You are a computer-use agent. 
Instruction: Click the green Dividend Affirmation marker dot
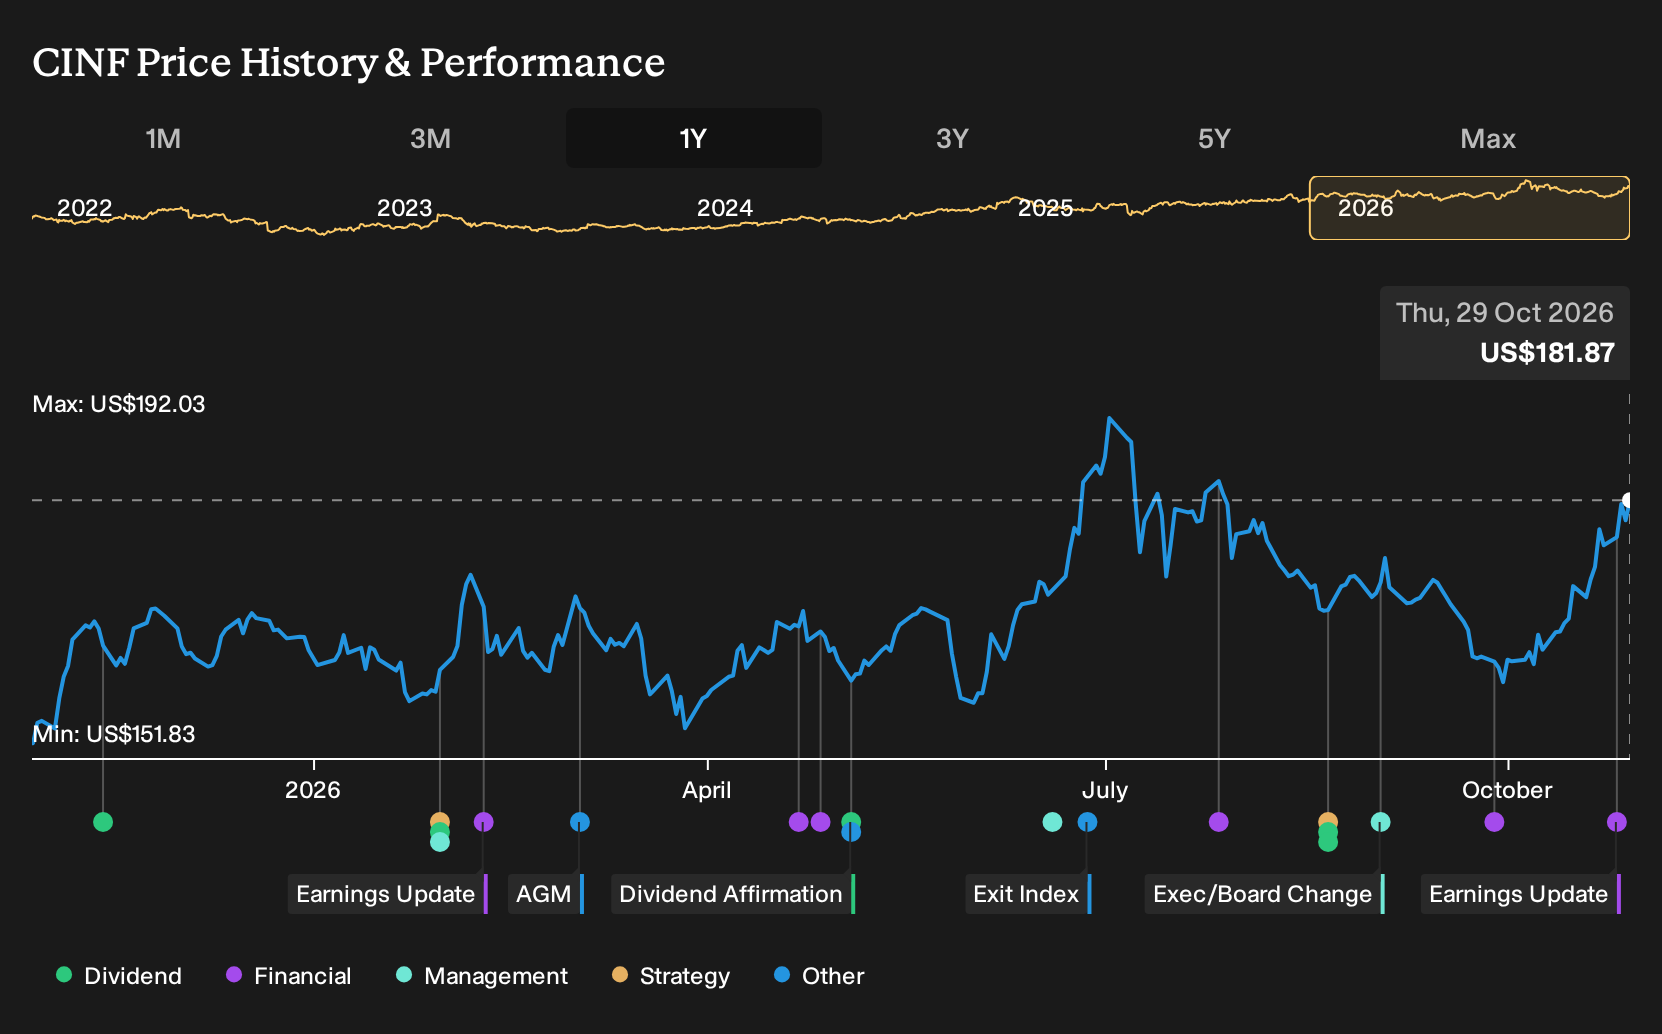pos(851,821)
